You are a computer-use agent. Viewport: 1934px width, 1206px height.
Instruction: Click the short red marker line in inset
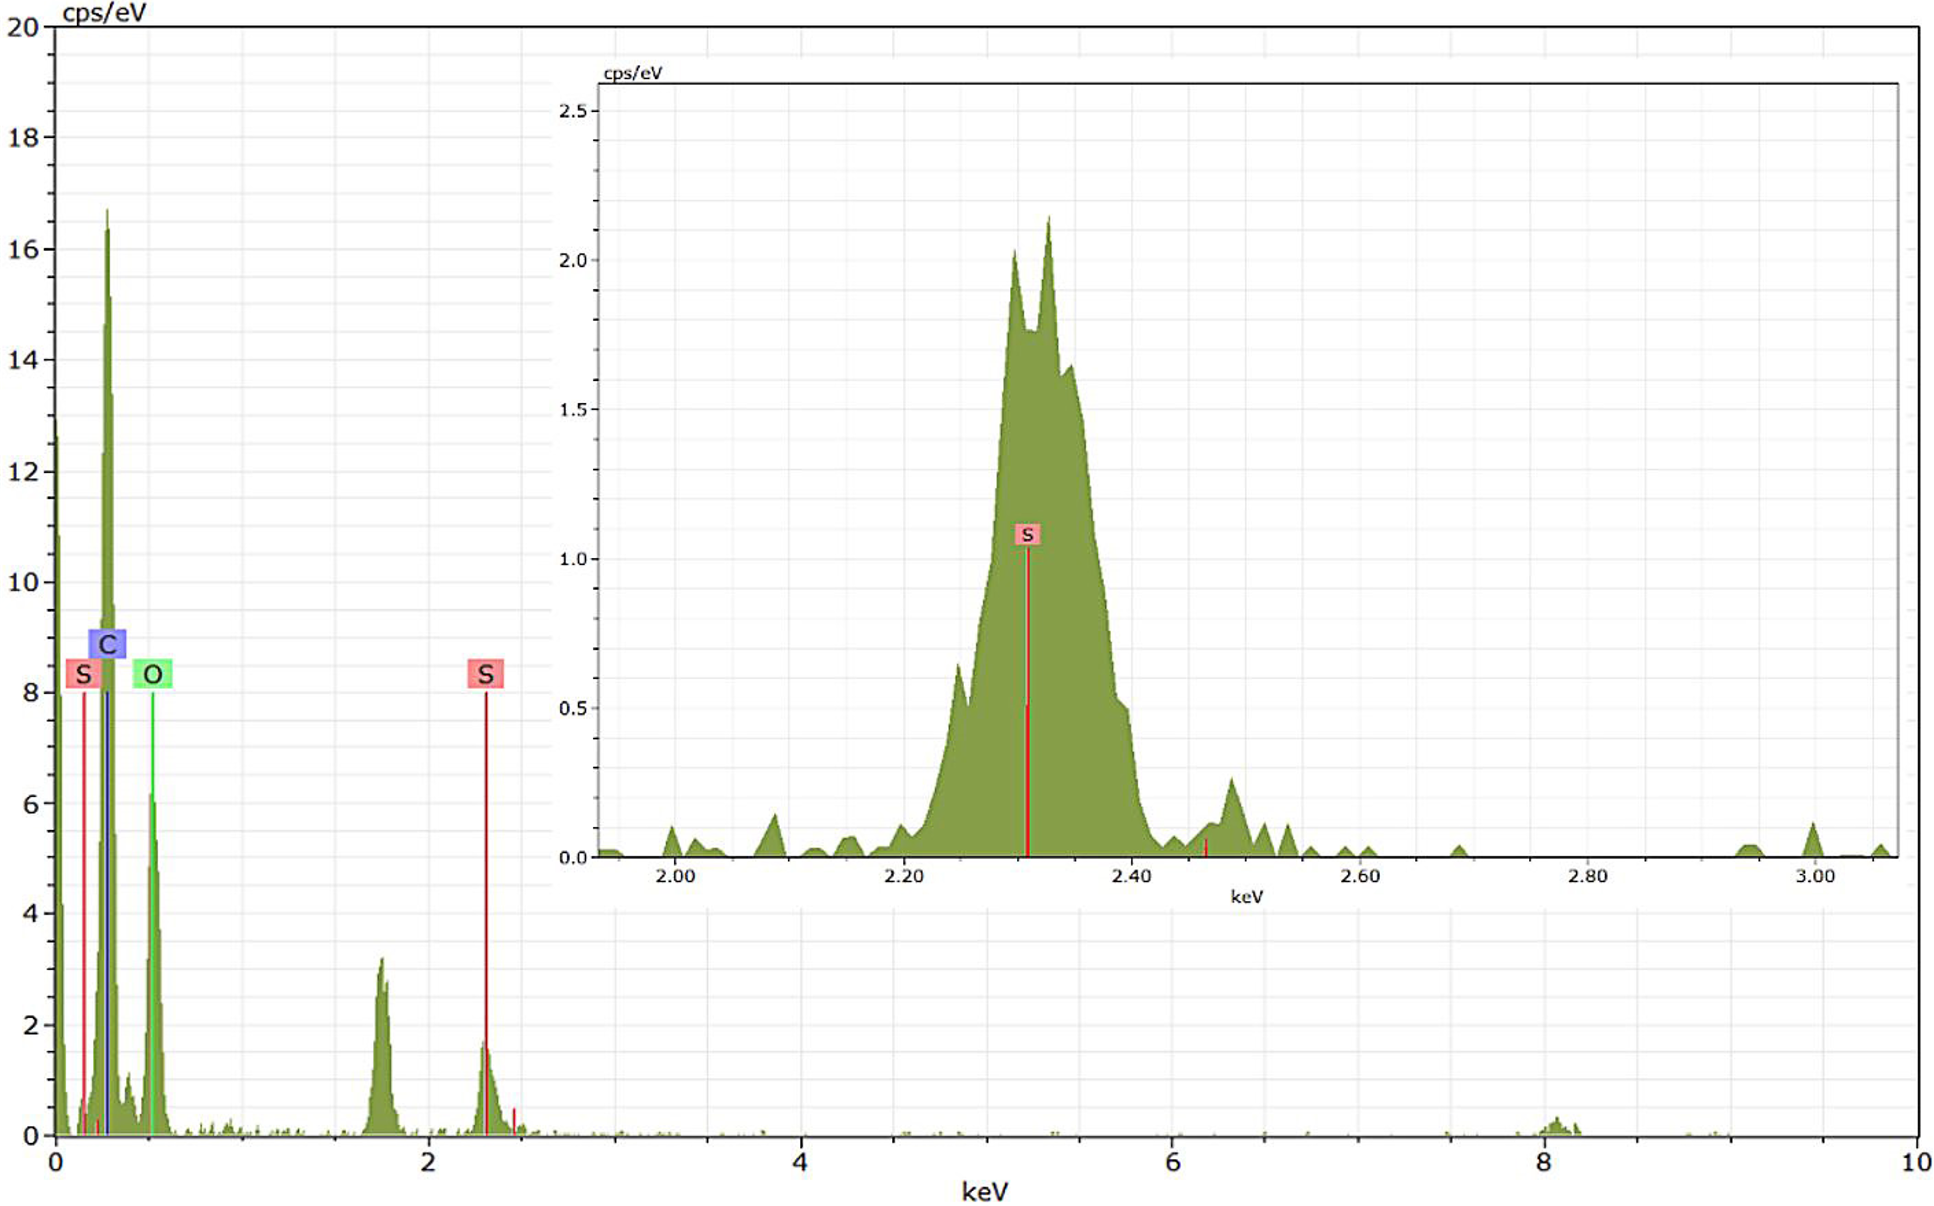pyautogui.click(x=1205, y=847)
